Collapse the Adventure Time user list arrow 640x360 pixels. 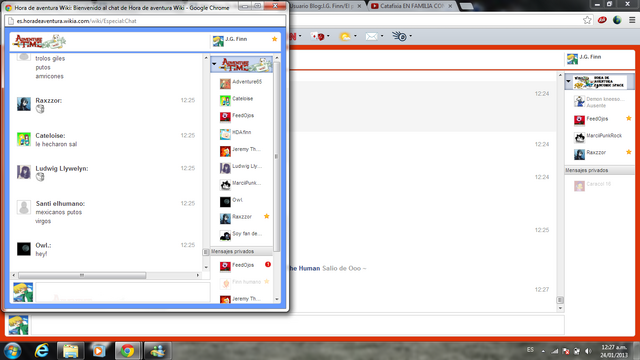click(214, 64)
